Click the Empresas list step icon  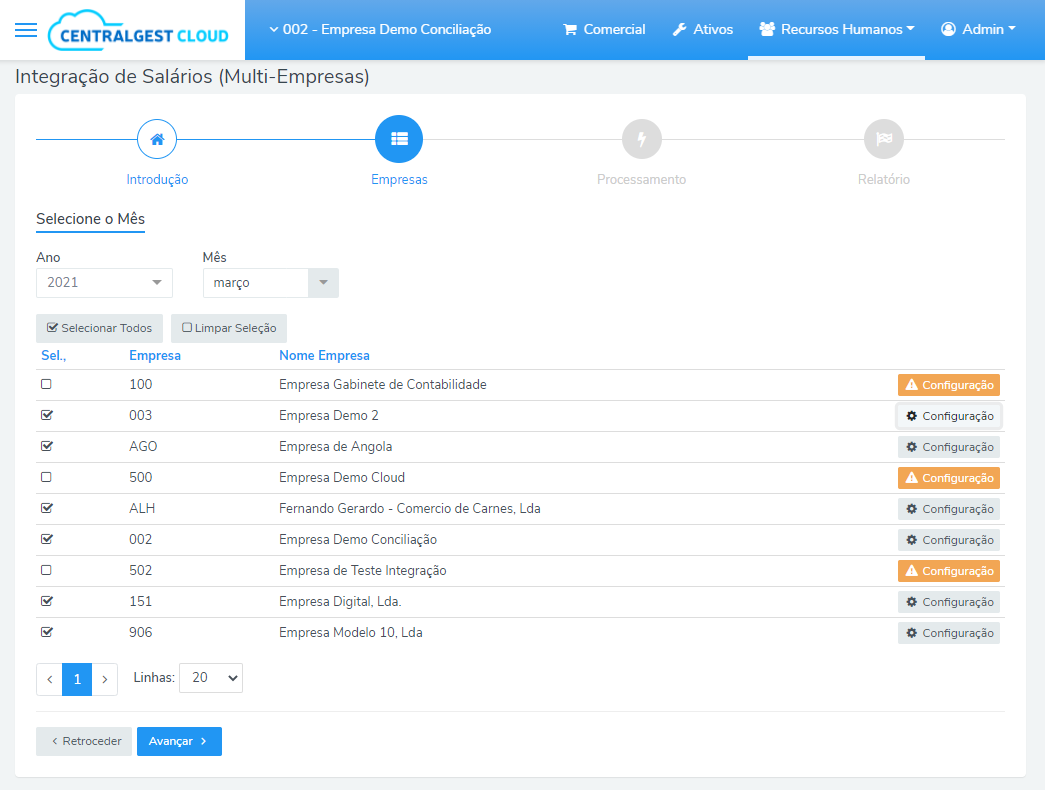click(399, 139)
